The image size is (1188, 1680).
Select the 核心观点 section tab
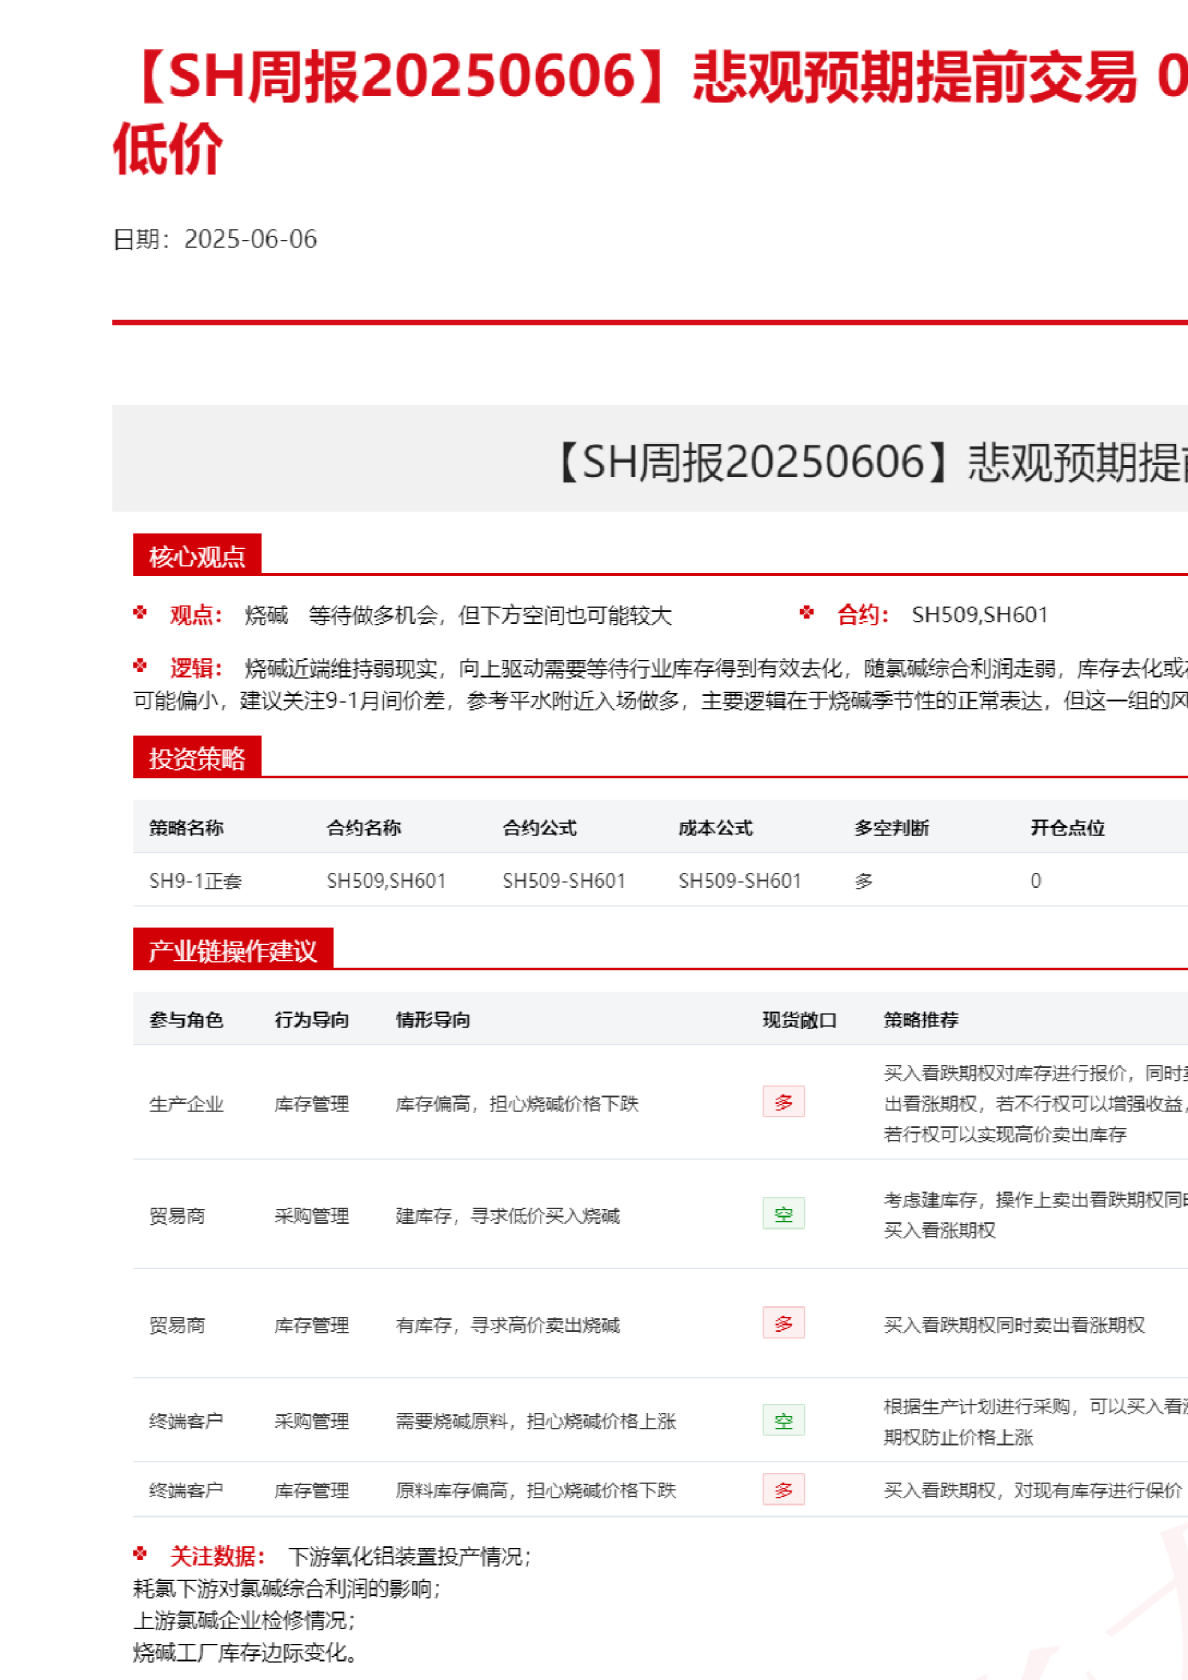(x=197, y=556)
